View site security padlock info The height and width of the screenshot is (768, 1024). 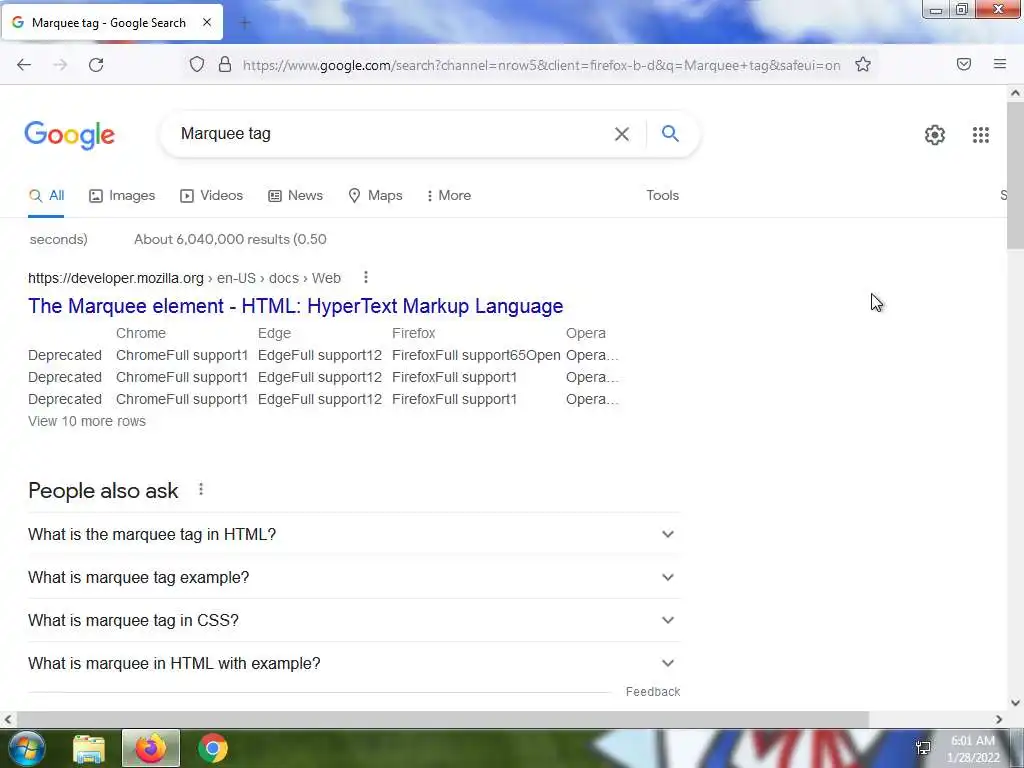(225, 64)
